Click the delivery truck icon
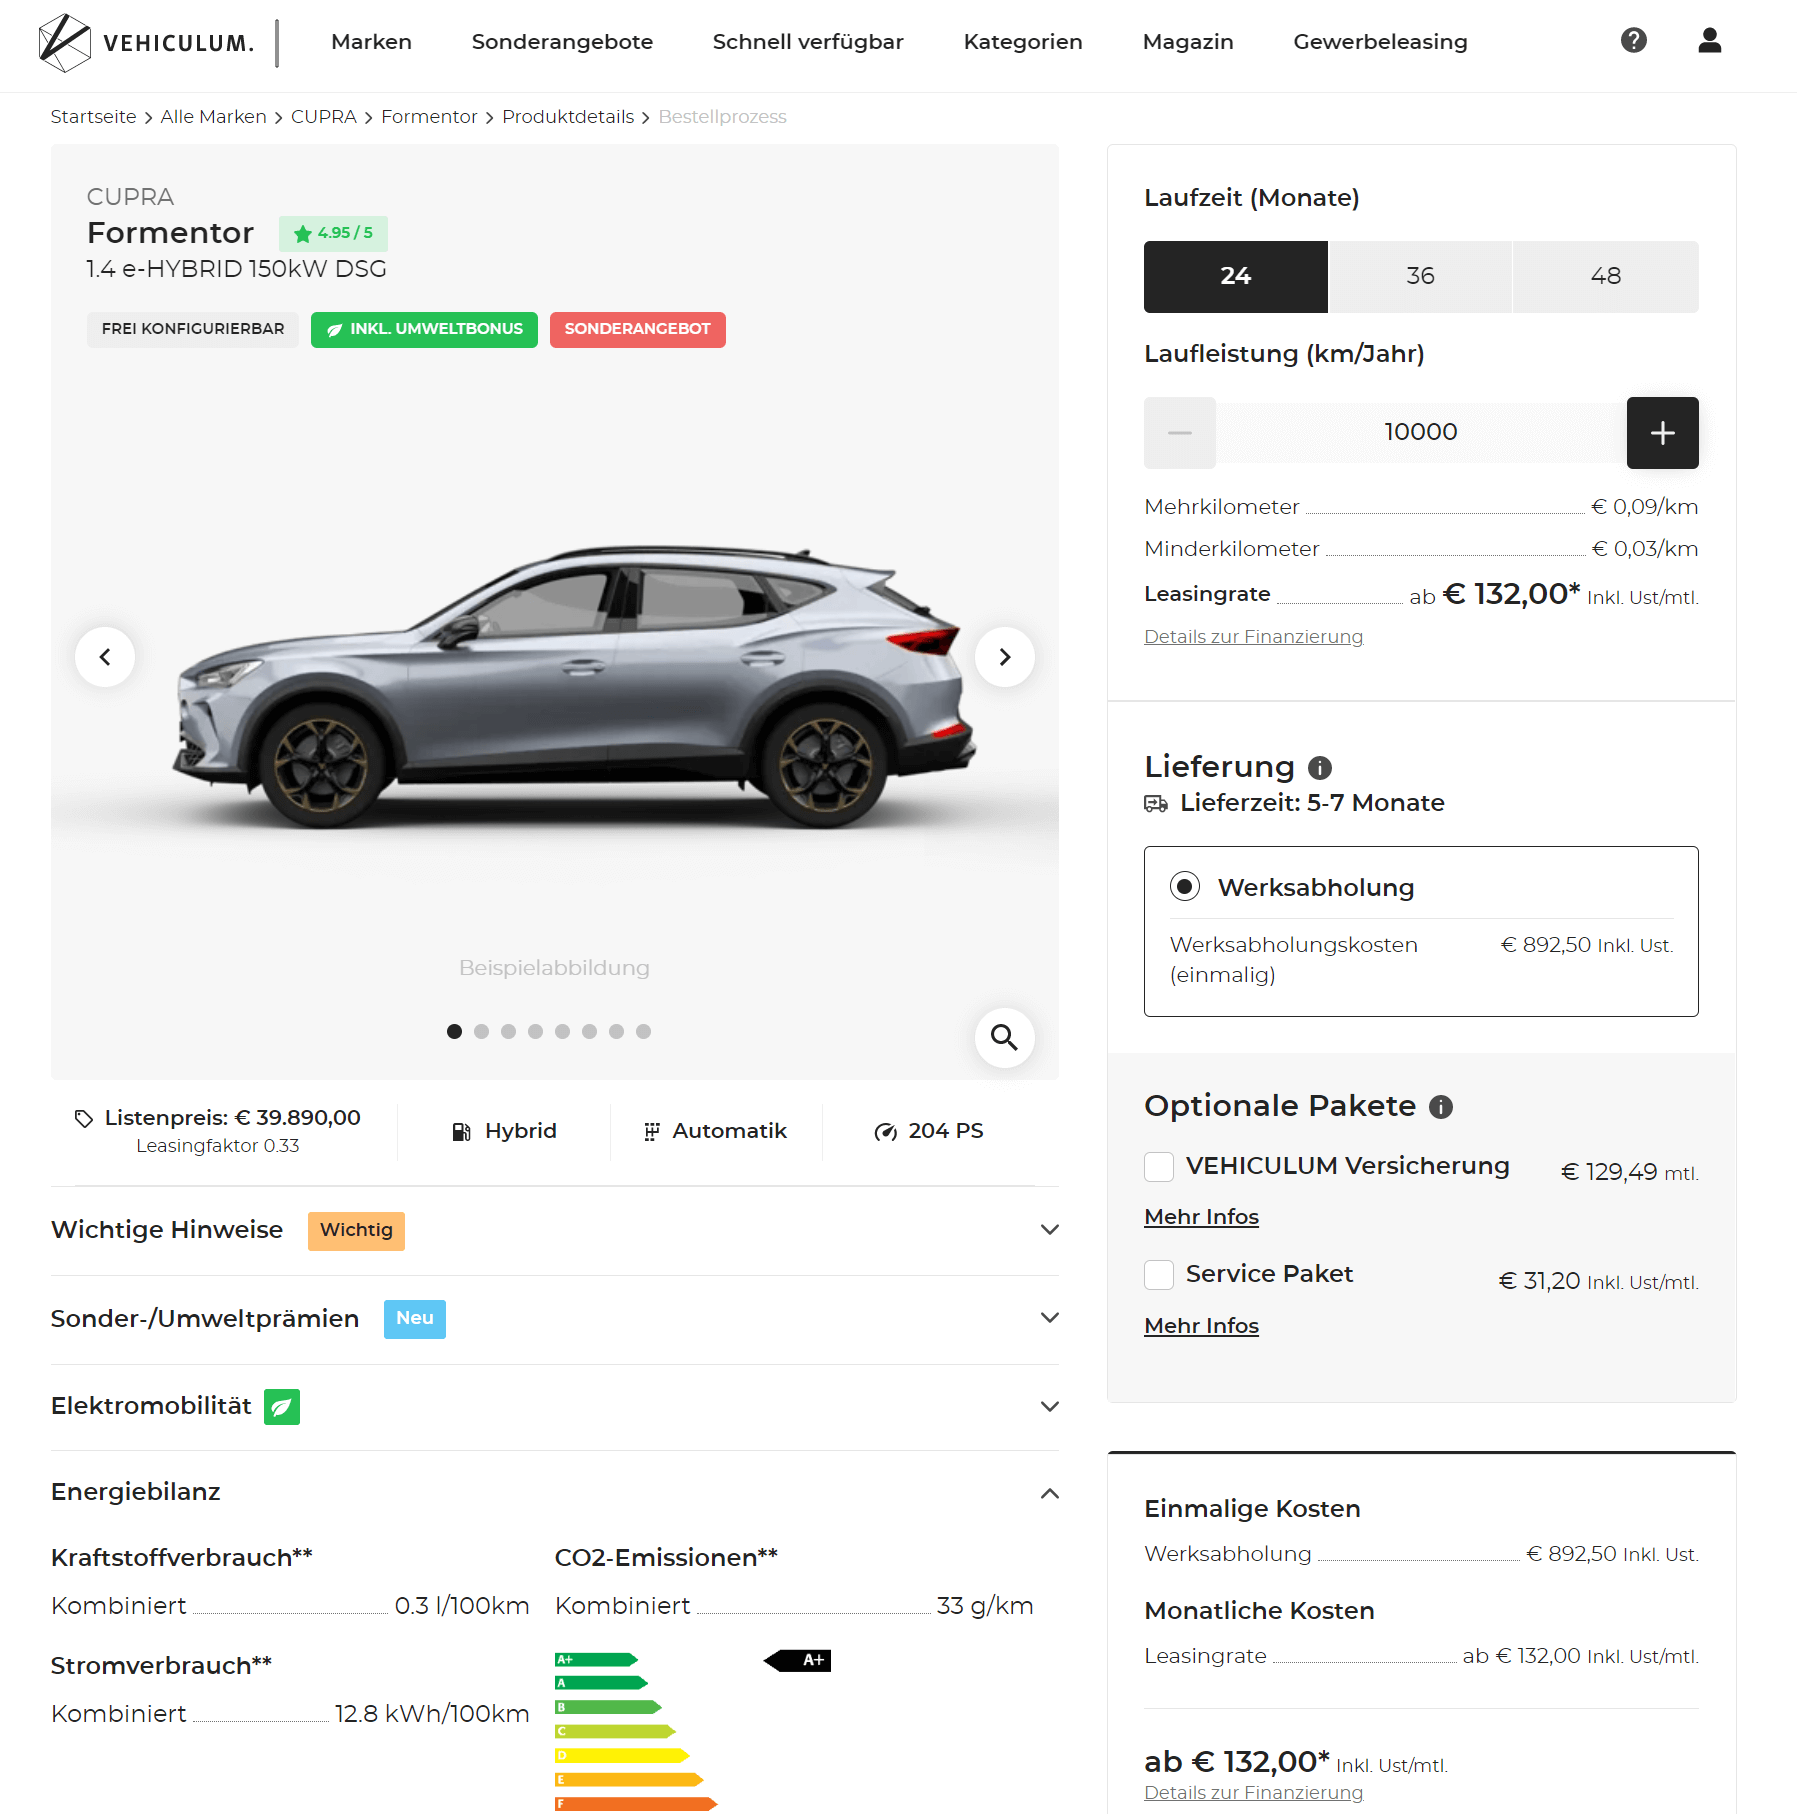The image size is (1797, 1814). (x=1156, y=804)
